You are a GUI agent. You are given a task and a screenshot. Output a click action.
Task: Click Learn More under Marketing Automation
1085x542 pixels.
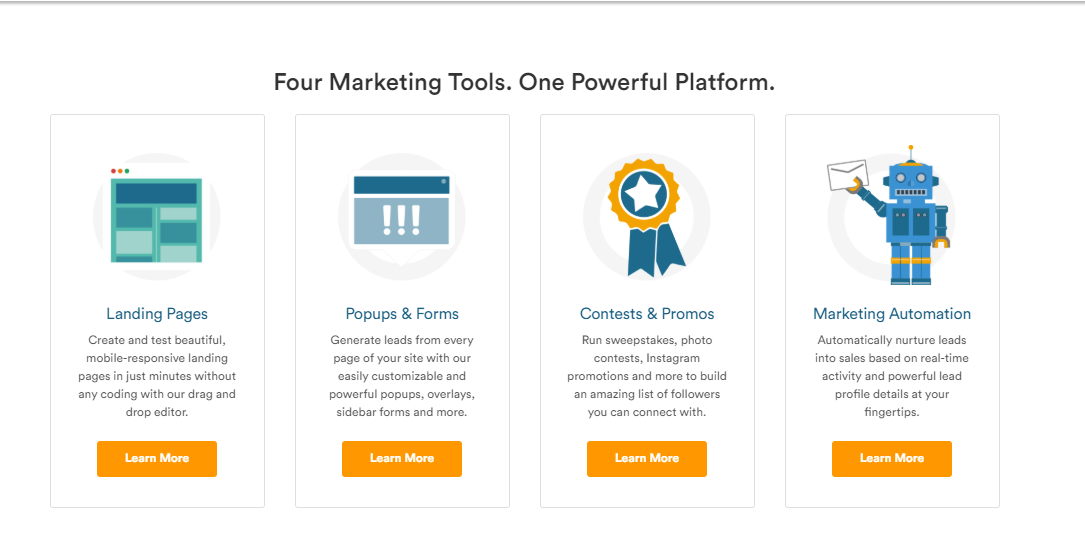click(x=892, y=458)
